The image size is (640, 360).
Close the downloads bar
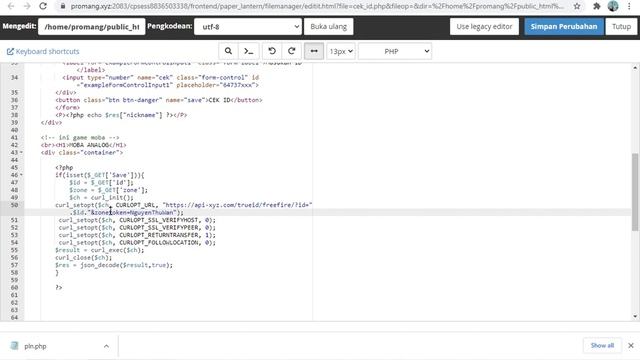(x=631, y=345)
